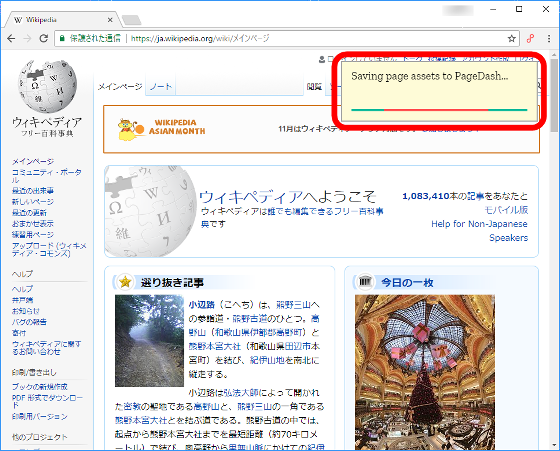Bookmark page with the star icon
This screenshot has height=451, width=560.
pos(512,38)
